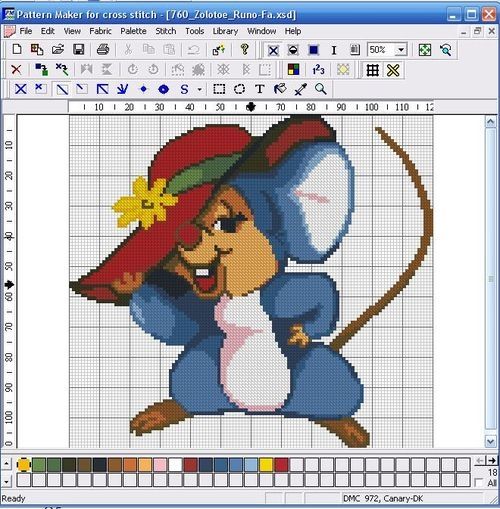Click the zoom previous magnifier icon
This screenshot has height=509, width=500.
[x=445, y=50]
